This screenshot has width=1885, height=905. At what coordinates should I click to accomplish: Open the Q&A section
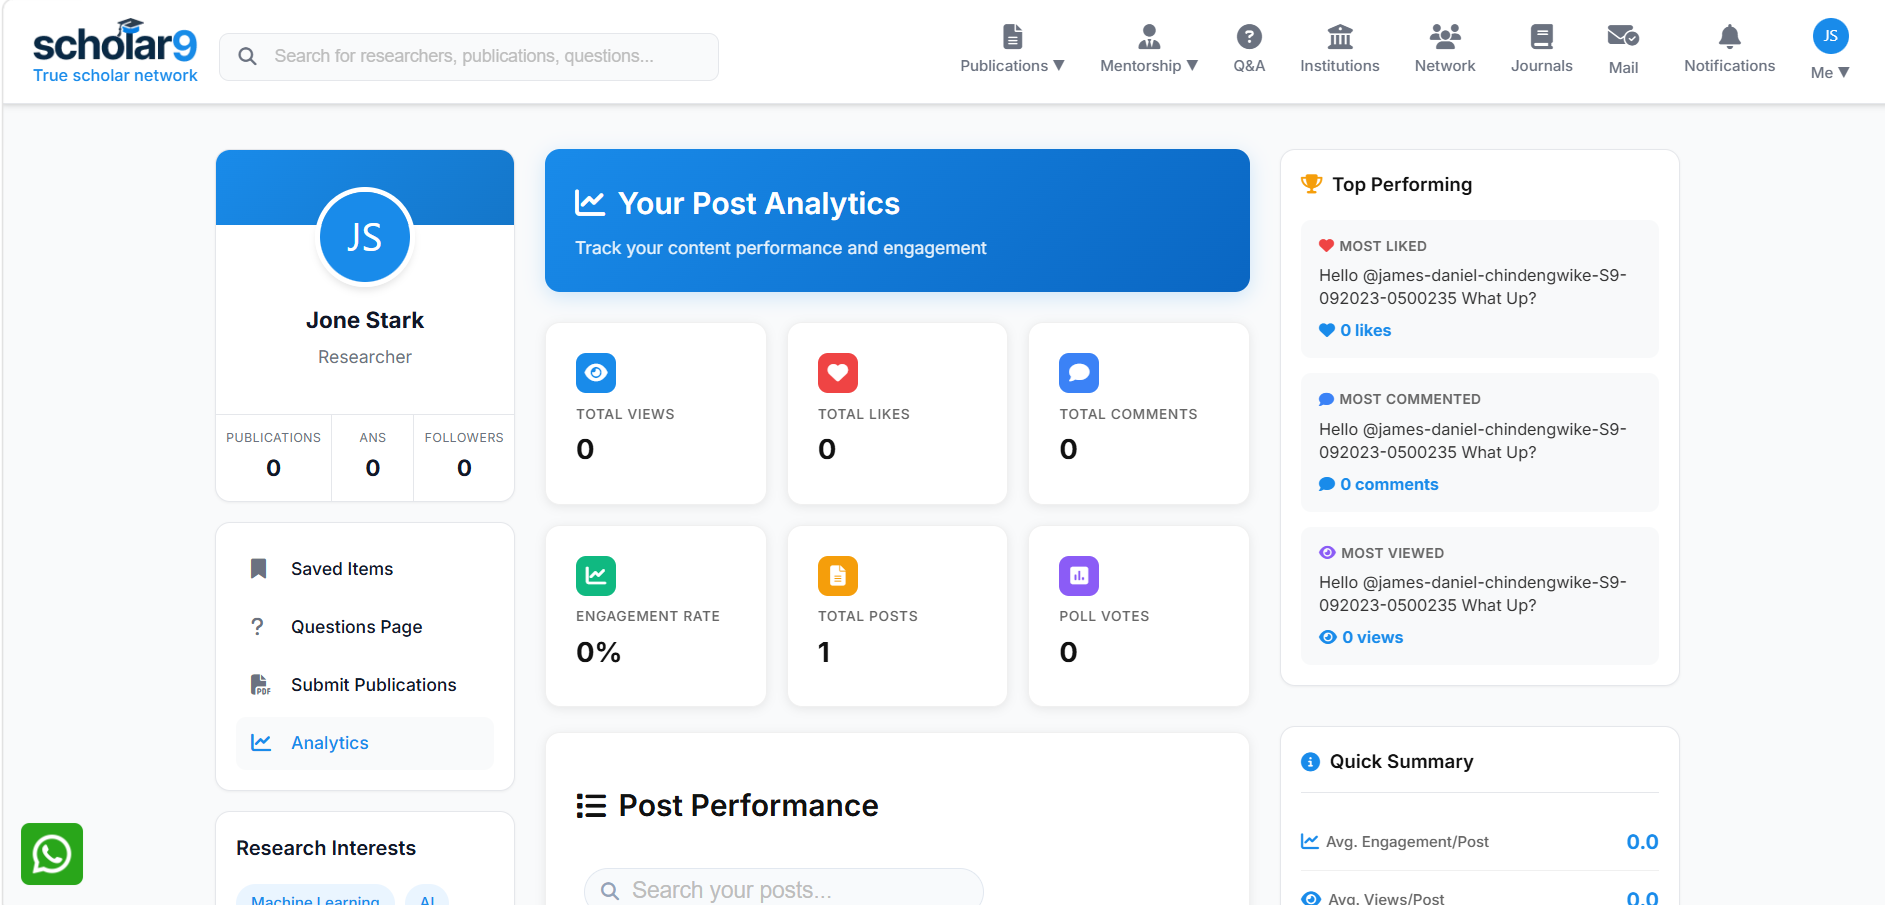pos(1249,49)
